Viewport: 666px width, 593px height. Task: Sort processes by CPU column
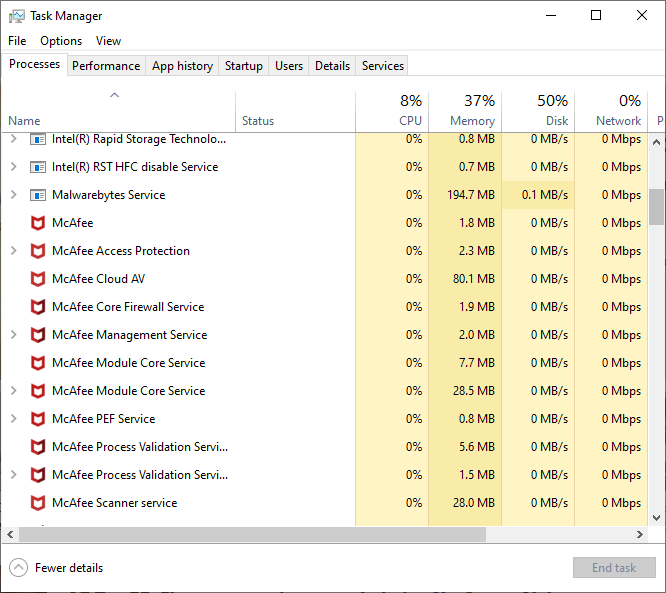point(392,110)
